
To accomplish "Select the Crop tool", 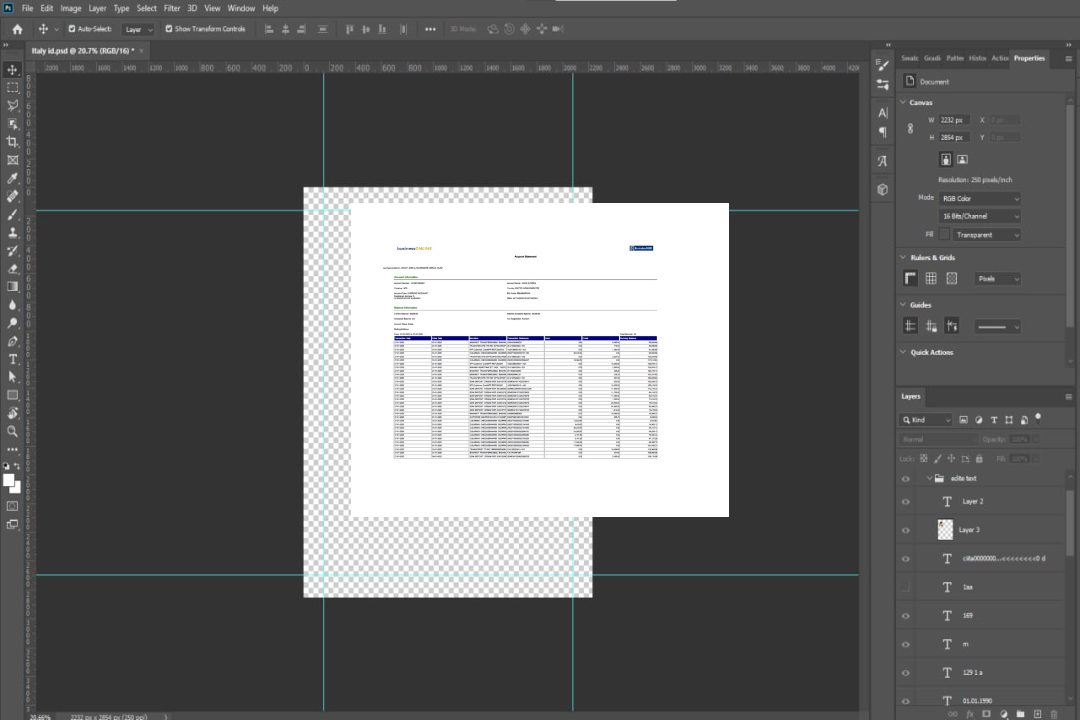I will pyautogui.click(x=13, y=142).
